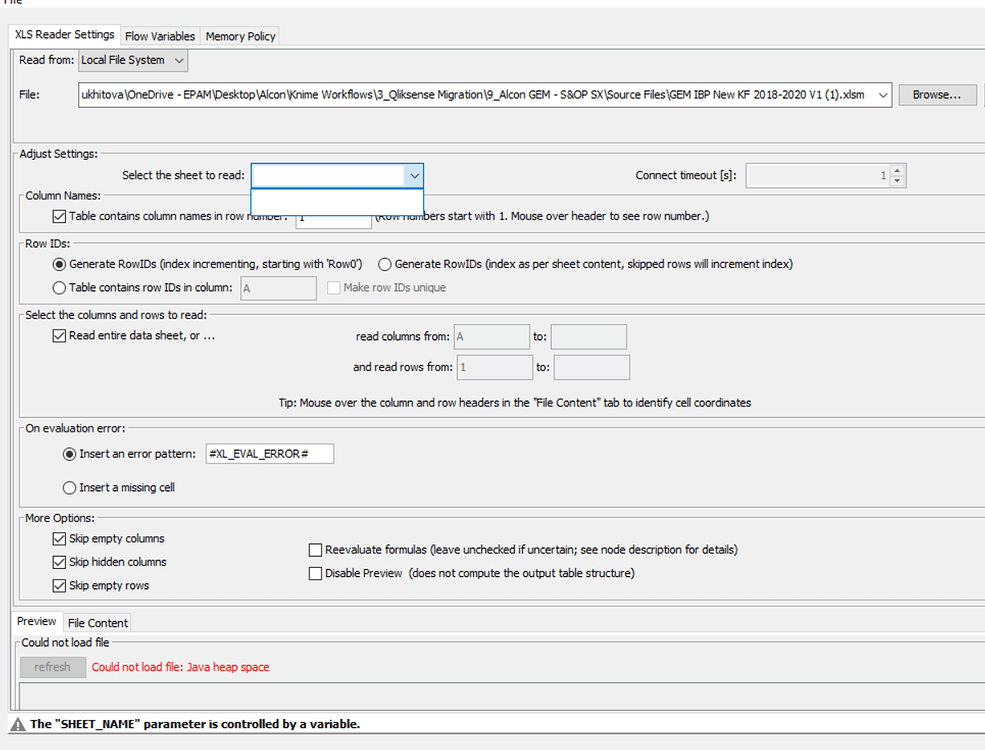This screenshot has width=985, height=750.
Task: Click the refresh button in Preview
Action: (x=52, y=666)
